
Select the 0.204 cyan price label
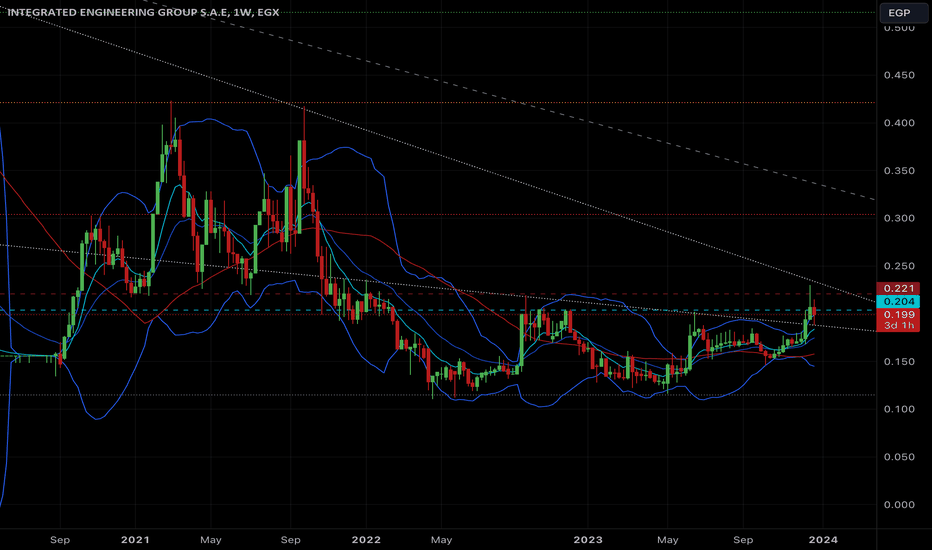click(899, 301)
